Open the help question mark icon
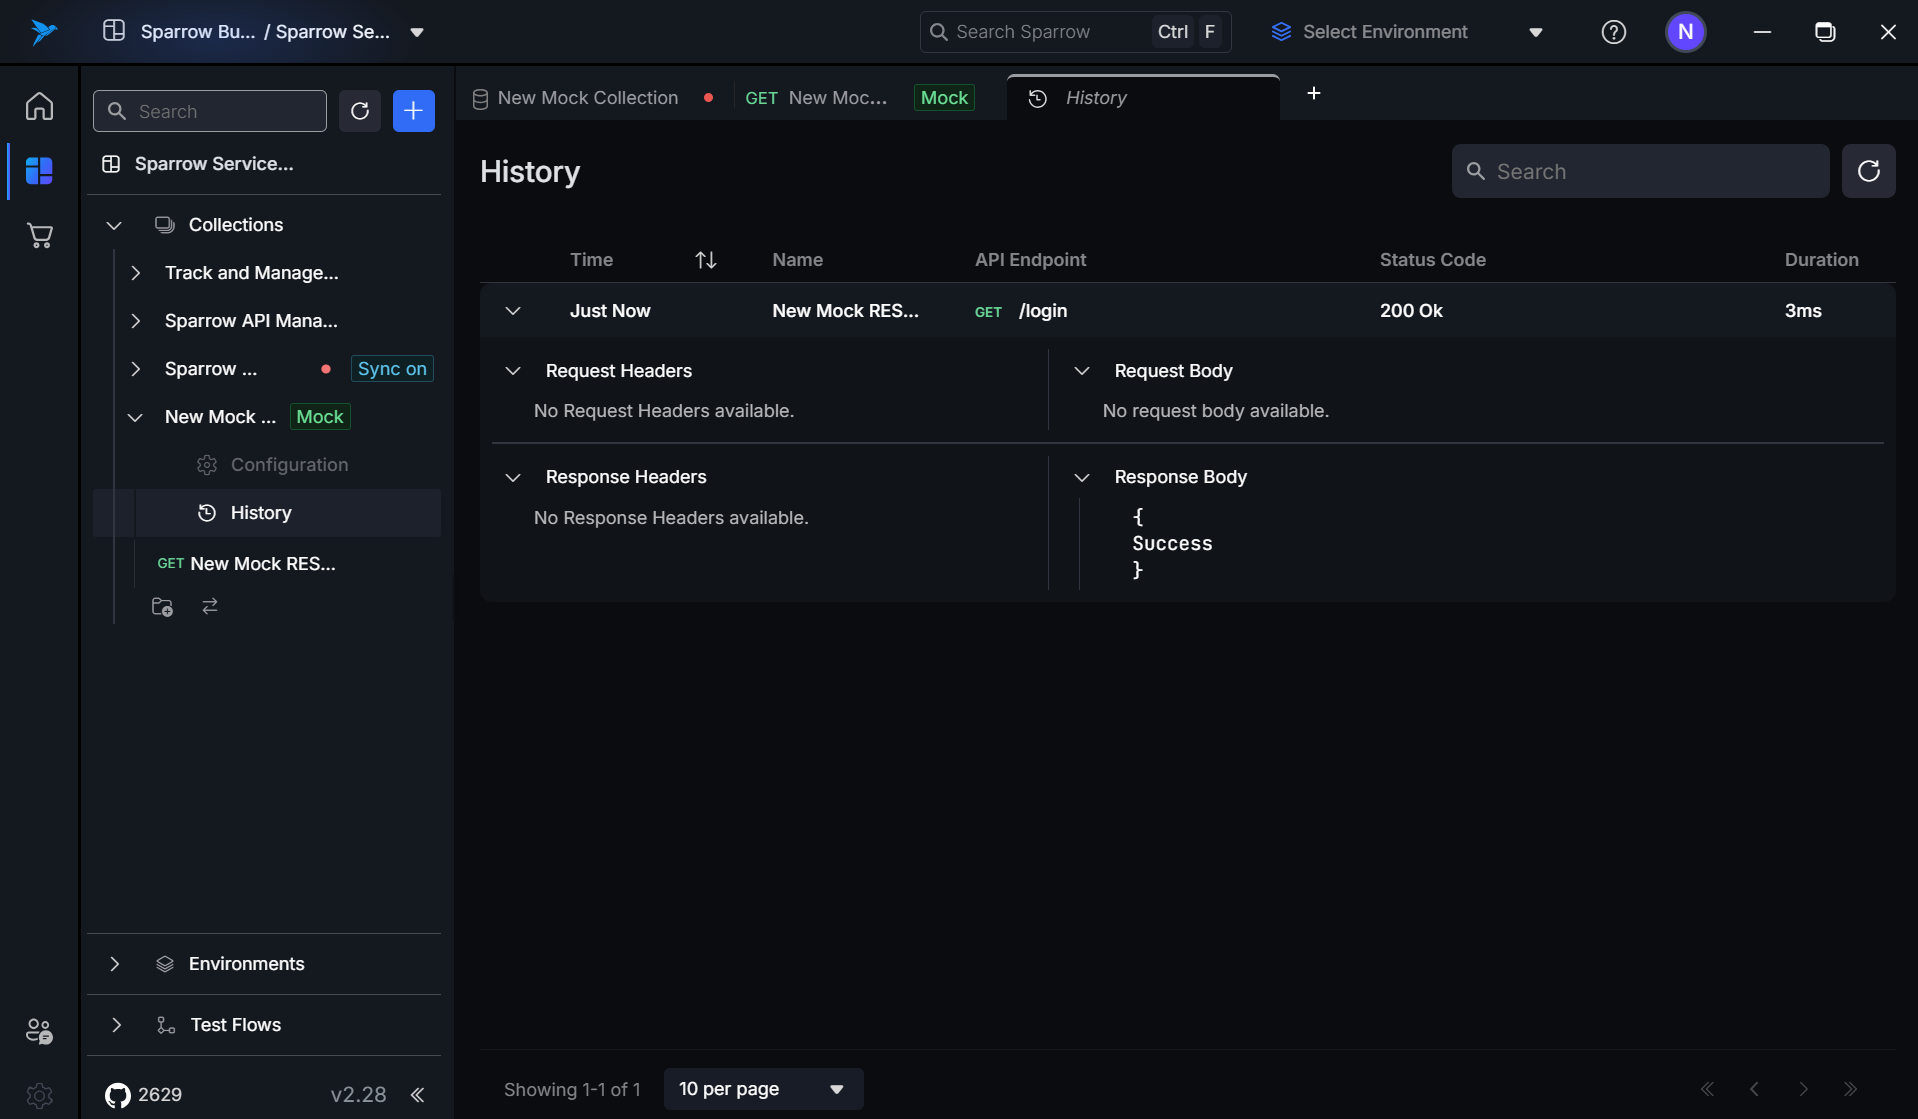The height and width of the screenshot is (1119, 1918). click(1614, 32)
